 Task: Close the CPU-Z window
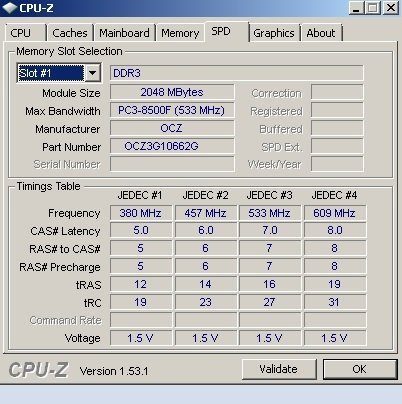[x=390, y=8]
